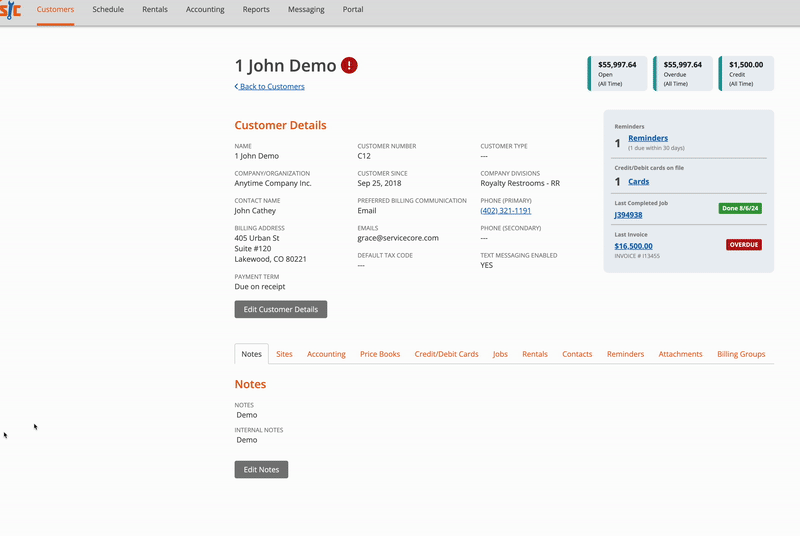The height and width of the screenshot is (536, 800).
Task: Open the Customers menu
Action: (x=55, y=9)
